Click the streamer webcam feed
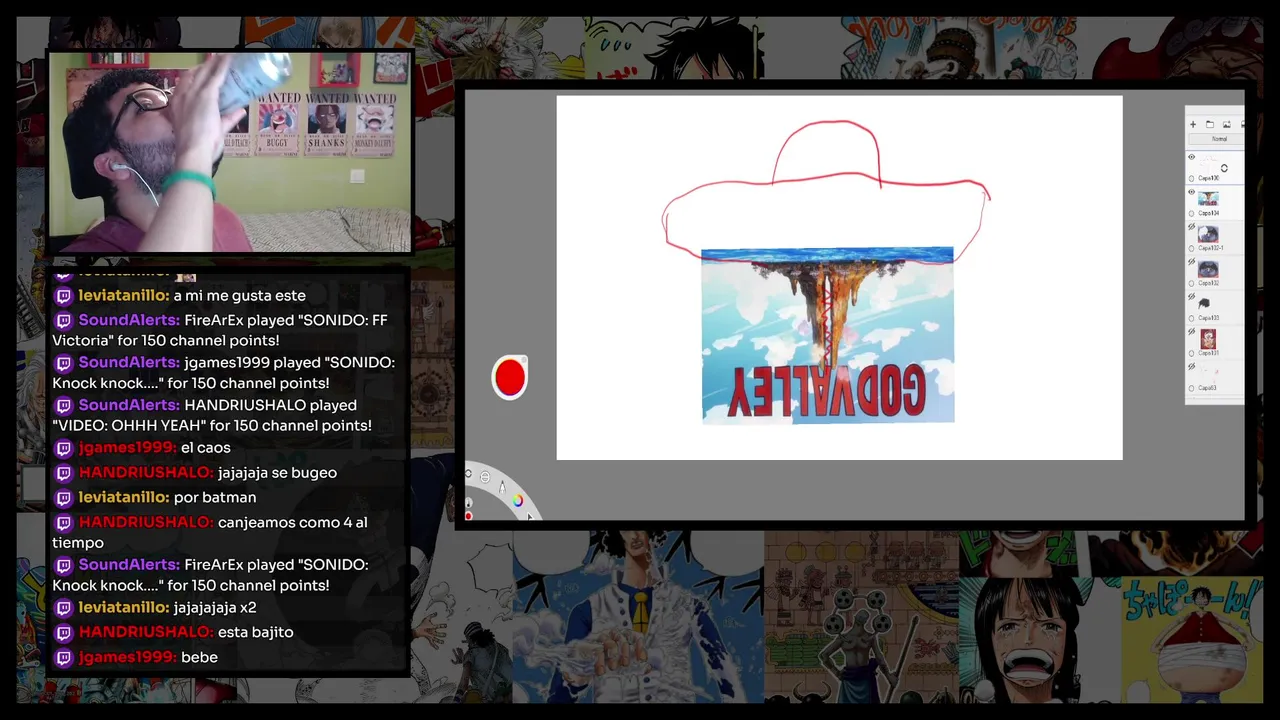This screenshot has height=720, width=1280. click(x=230, y=152)
